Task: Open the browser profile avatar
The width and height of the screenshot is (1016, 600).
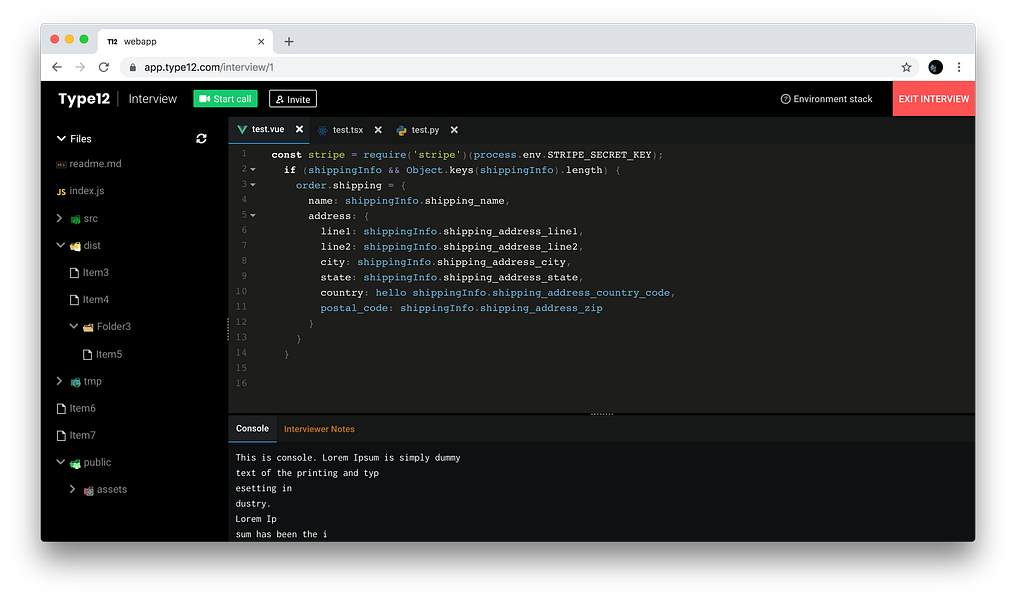Action: click(936, 67)
